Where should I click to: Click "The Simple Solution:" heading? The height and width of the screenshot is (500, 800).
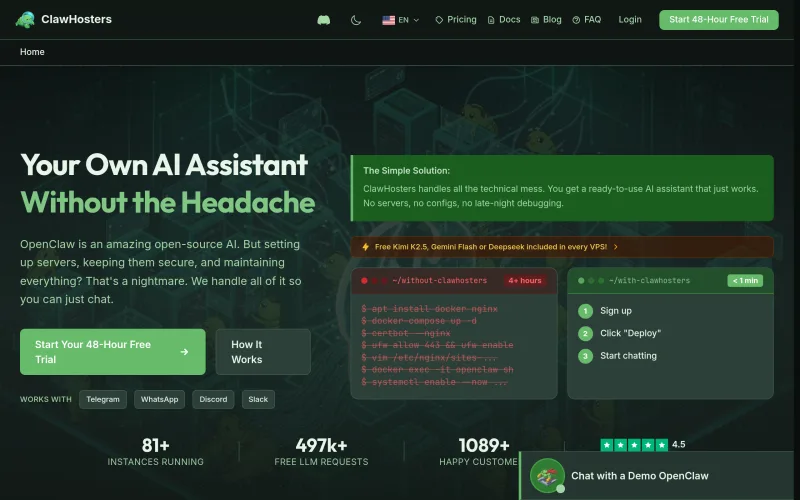point(407,171)
